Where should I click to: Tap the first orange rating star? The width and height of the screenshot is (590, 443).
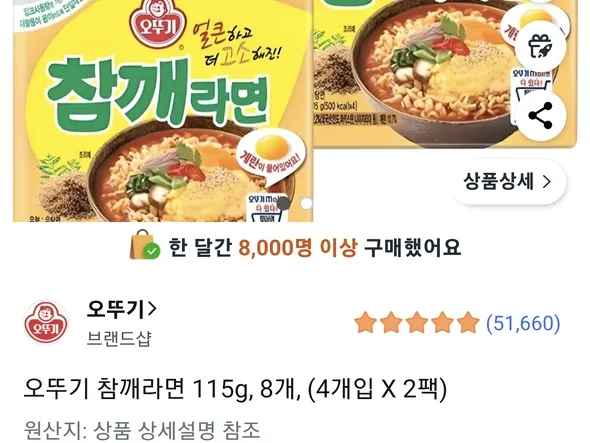tap(366, 323)
